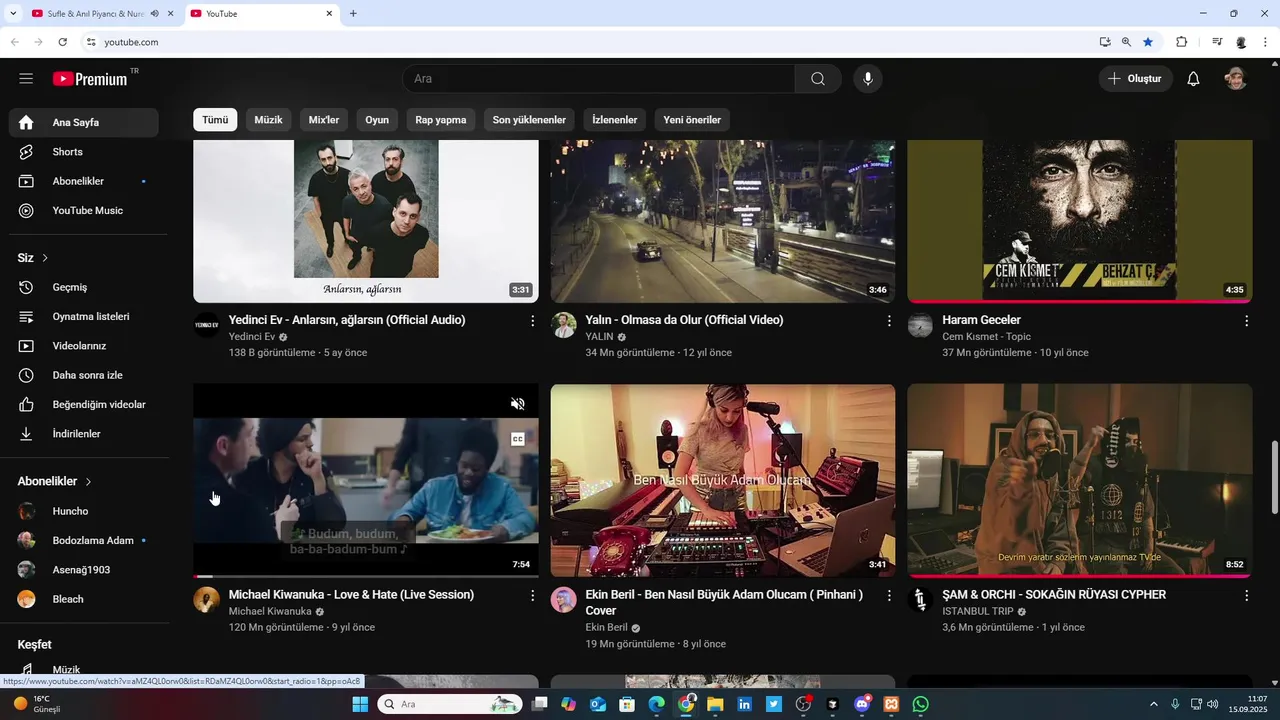The width and height of the screenshot is (1280, 720).
Task: Open Oynatma listeleri
Action: coord(84,317)
